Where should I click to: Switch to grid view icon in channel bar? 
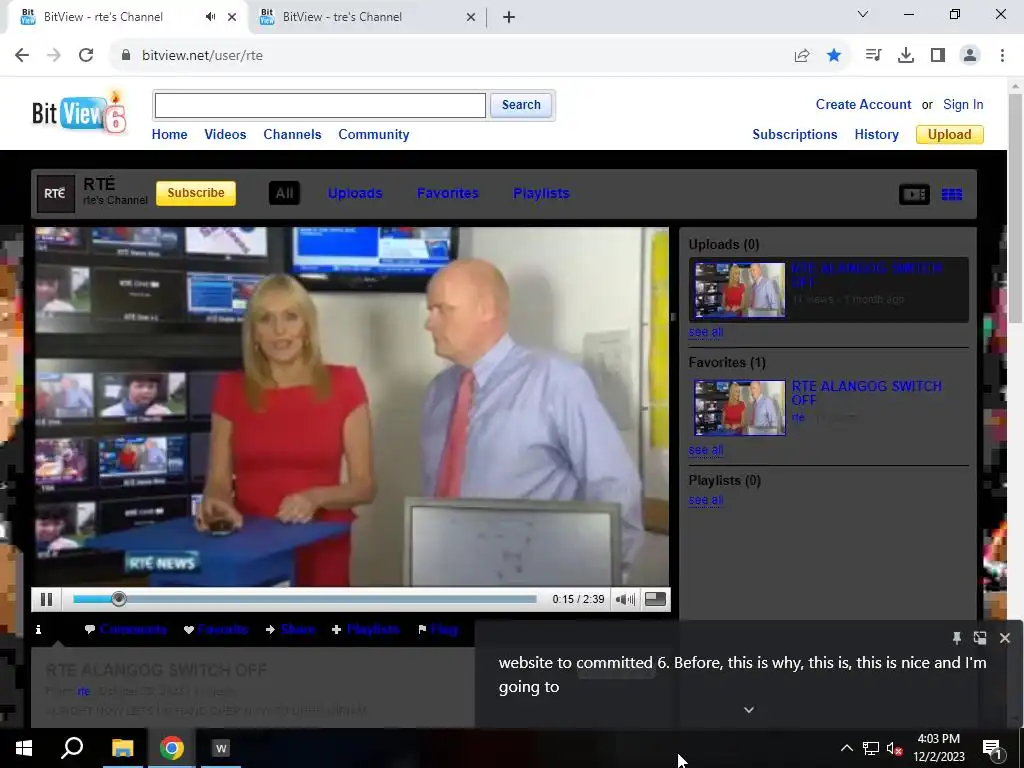[x=952, y=194]
